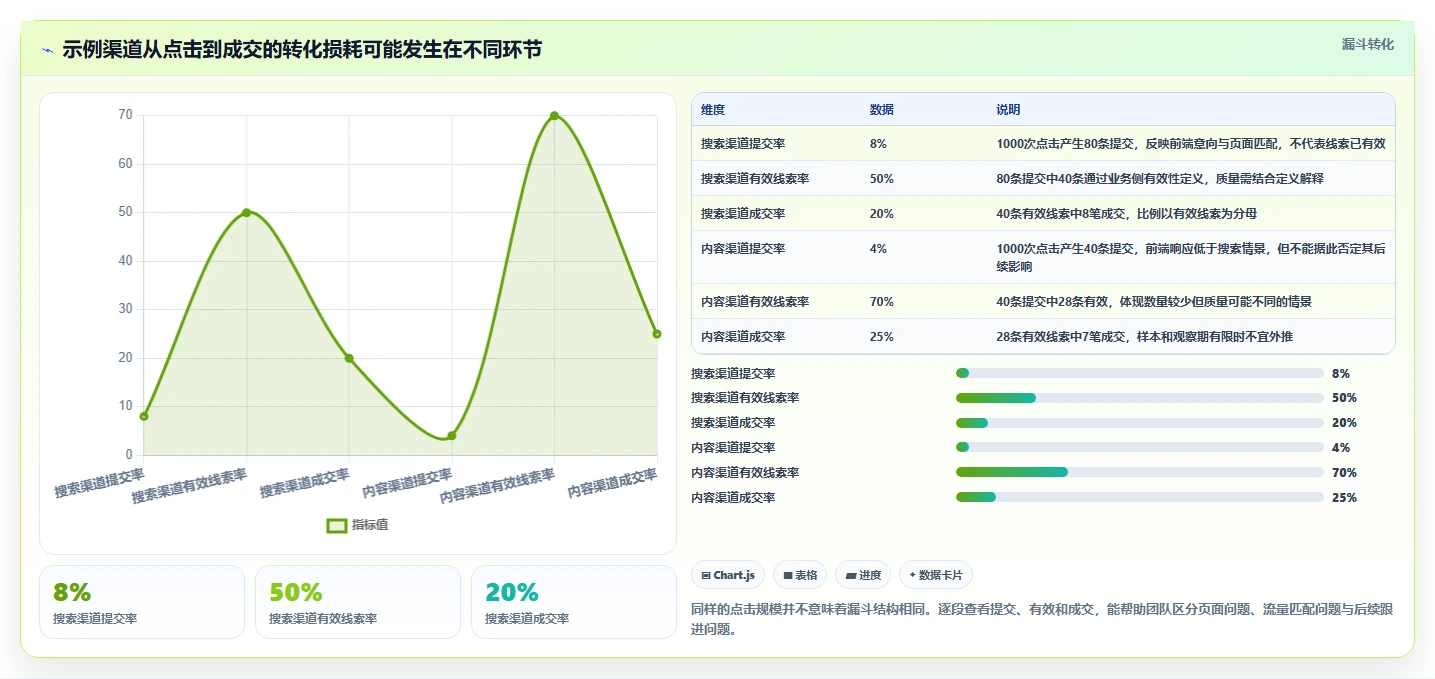Image resolution: width=1435 pixels, height=679 pixels.
Task: Select the 内容渠道有效线索率 cell in the table
Action: 755,302
